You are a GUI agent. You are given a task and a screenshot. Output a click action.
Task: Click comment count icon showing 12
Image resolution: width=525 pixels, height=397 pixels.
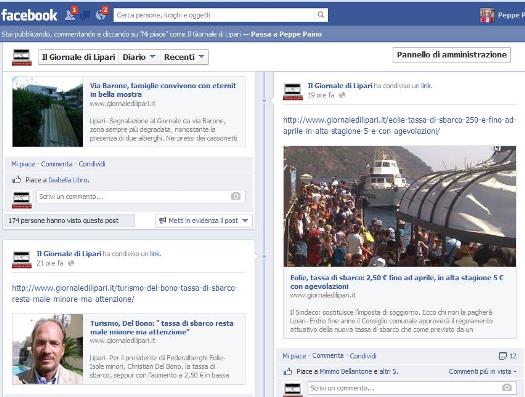point(503,356)
